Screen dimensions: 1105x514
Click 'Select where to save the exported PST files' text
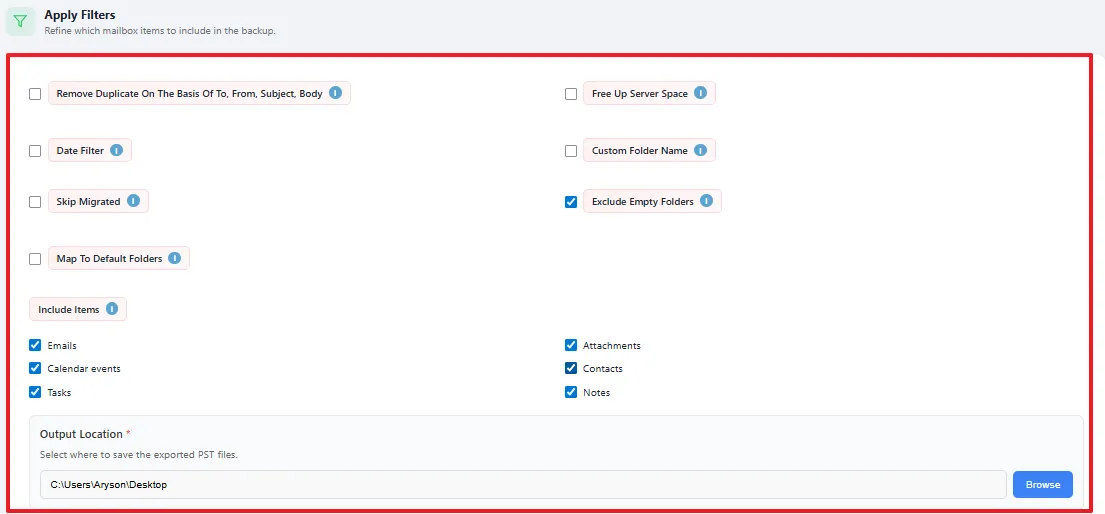point(139,455)
